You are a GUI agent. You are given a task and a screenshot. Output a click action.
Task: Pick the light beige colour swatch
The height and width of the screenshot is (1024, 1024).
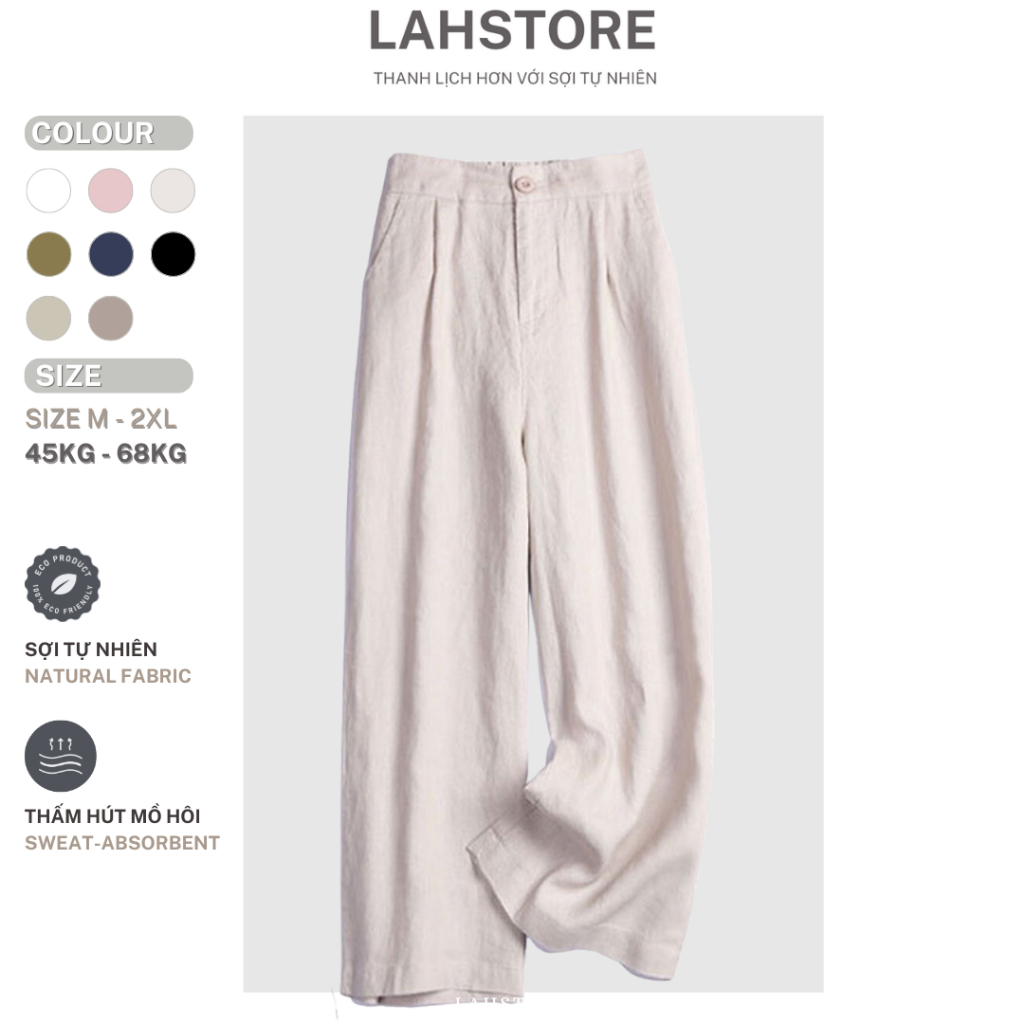48,318
